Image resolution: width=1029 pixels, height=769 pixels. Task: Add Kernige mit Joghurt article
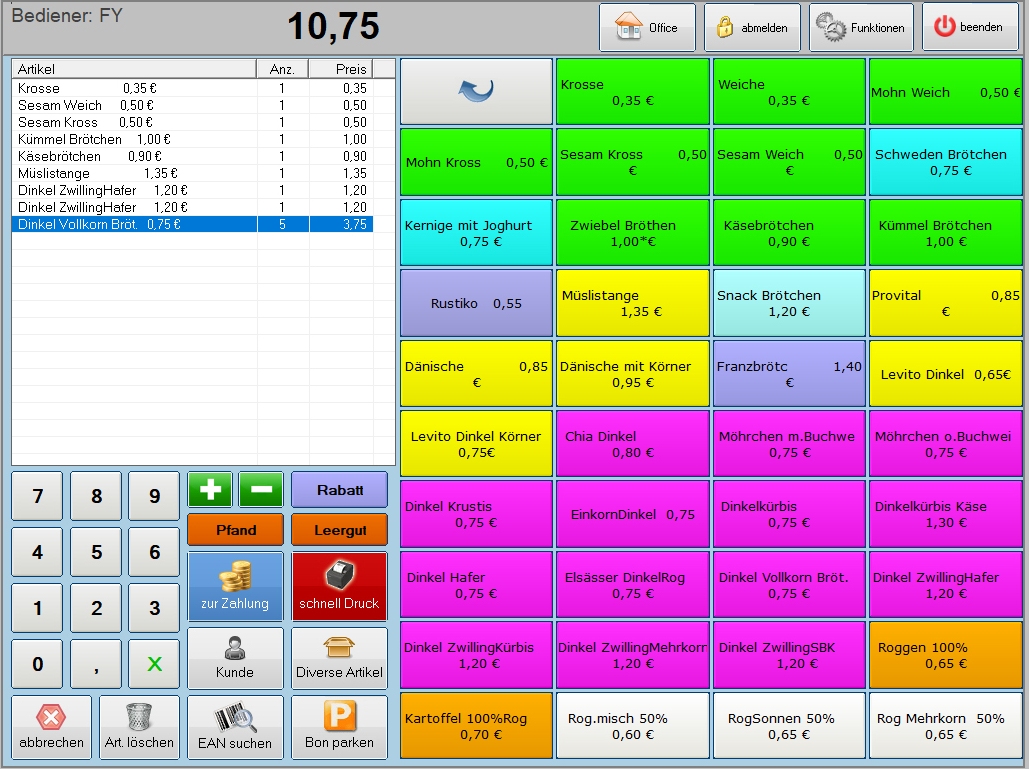(476, 232)
